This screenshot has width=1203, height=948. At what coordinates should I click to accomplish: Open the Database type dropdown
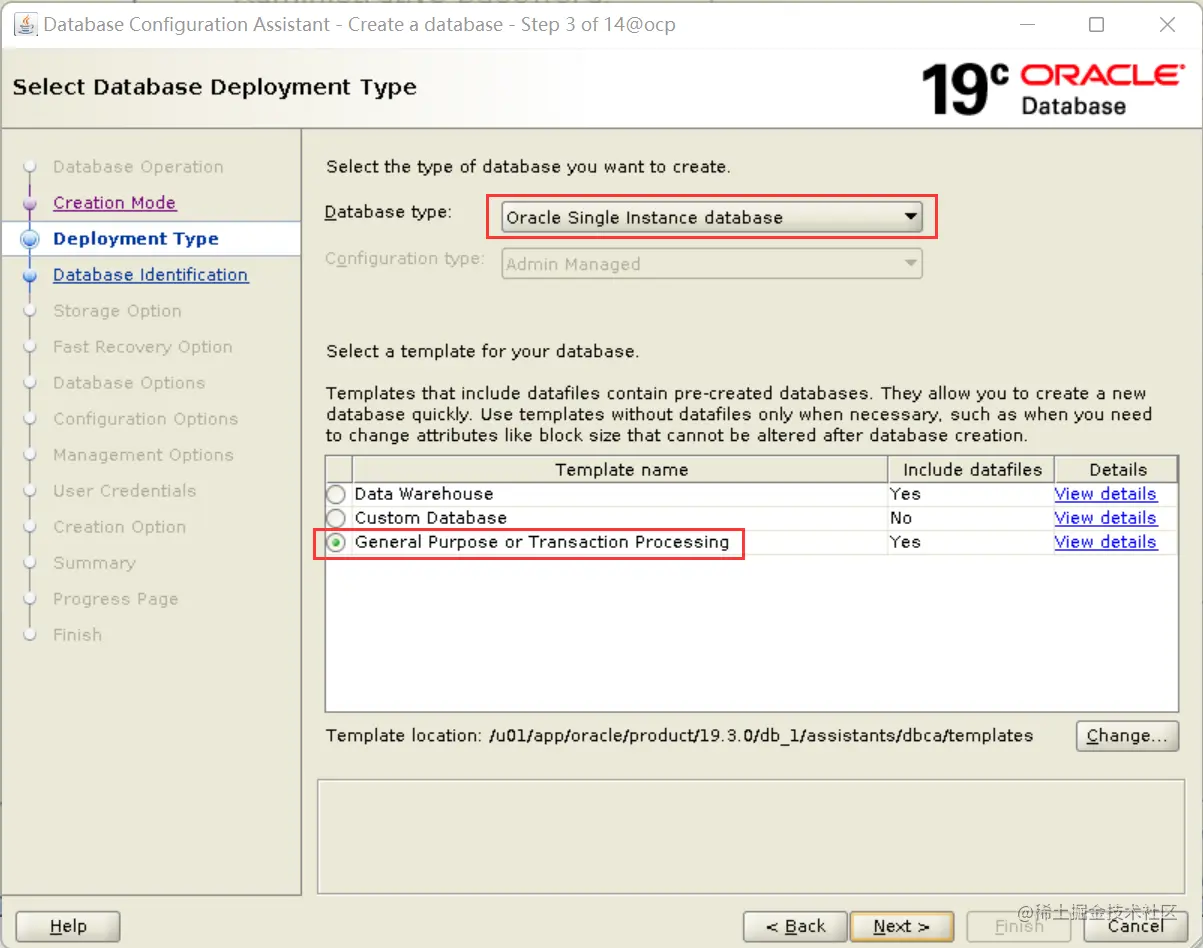pyautogui.click(x=711, y=217)
